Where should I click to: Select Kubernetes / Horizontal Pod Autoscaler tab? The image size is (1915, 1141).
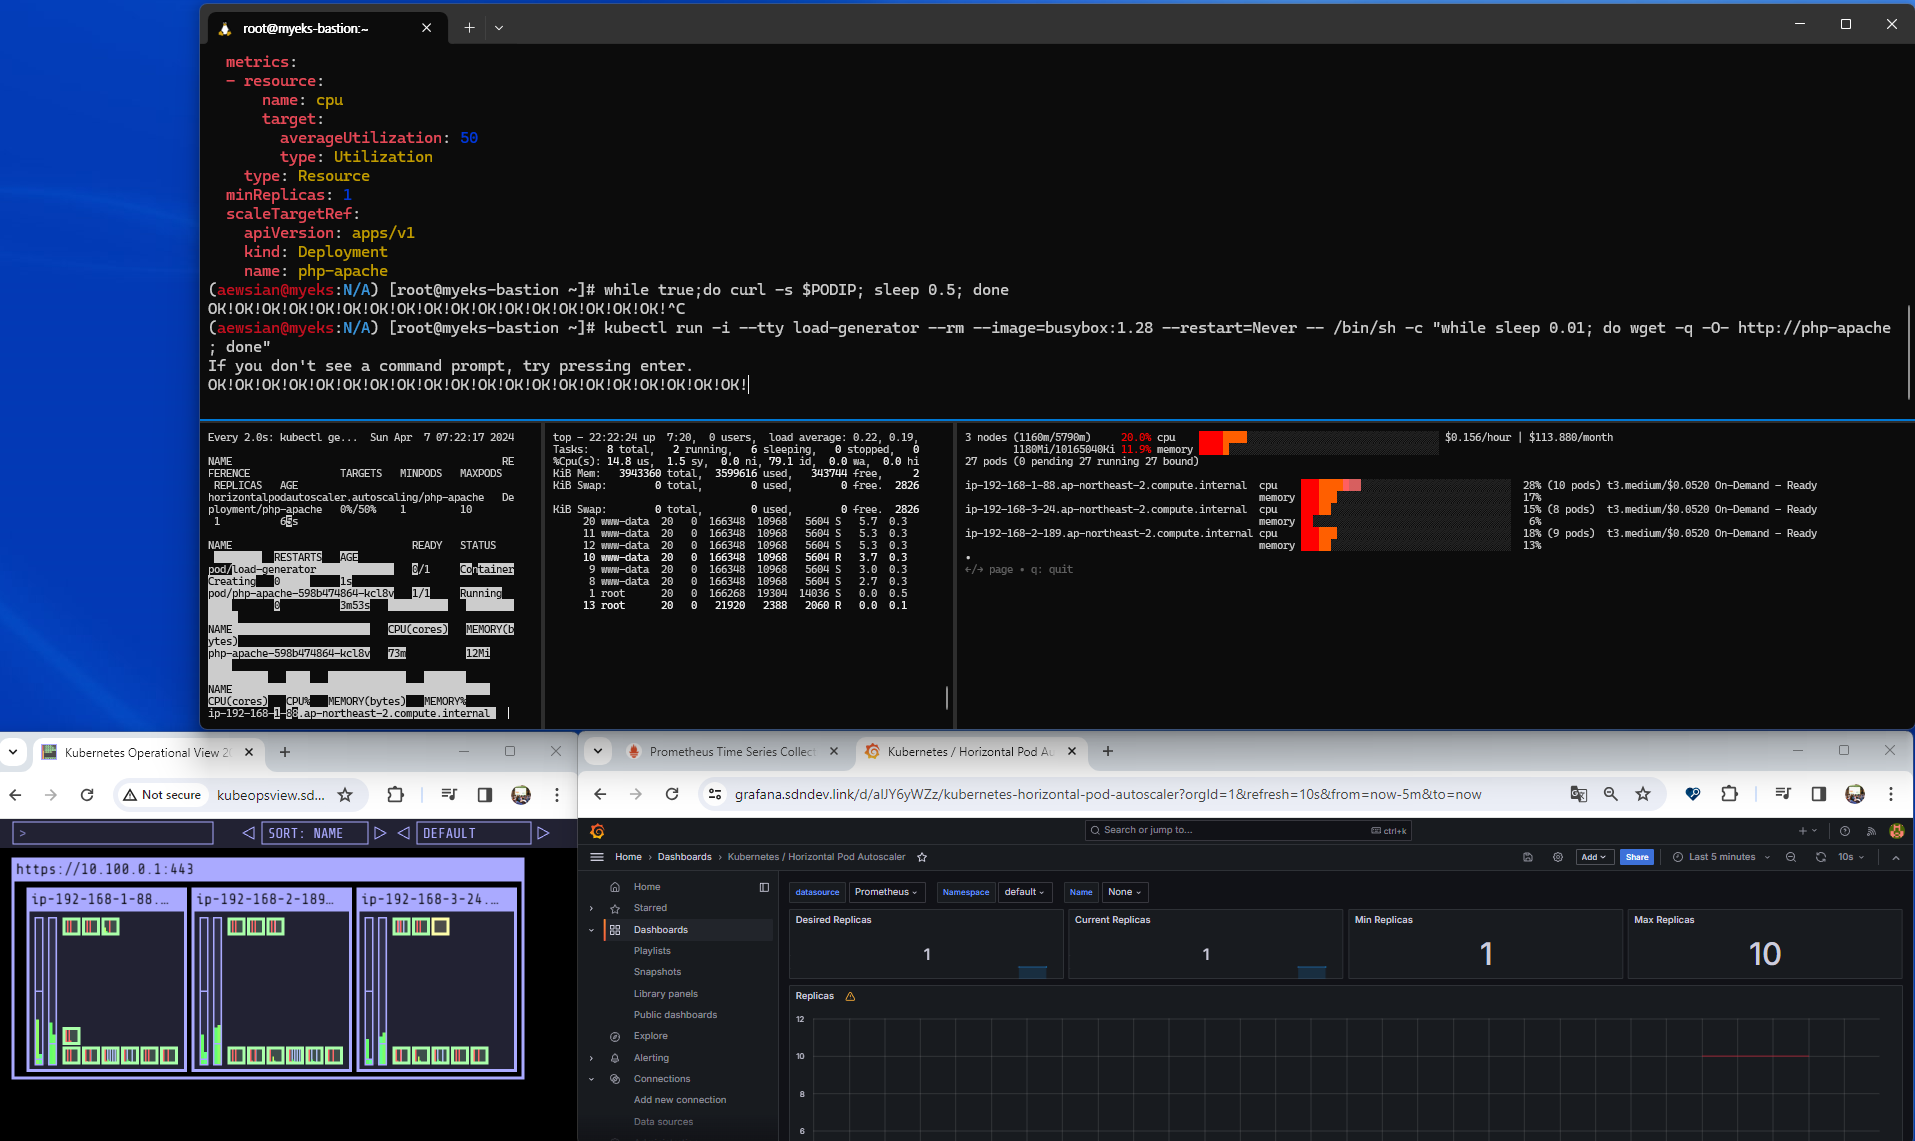[x=970, y=752]
